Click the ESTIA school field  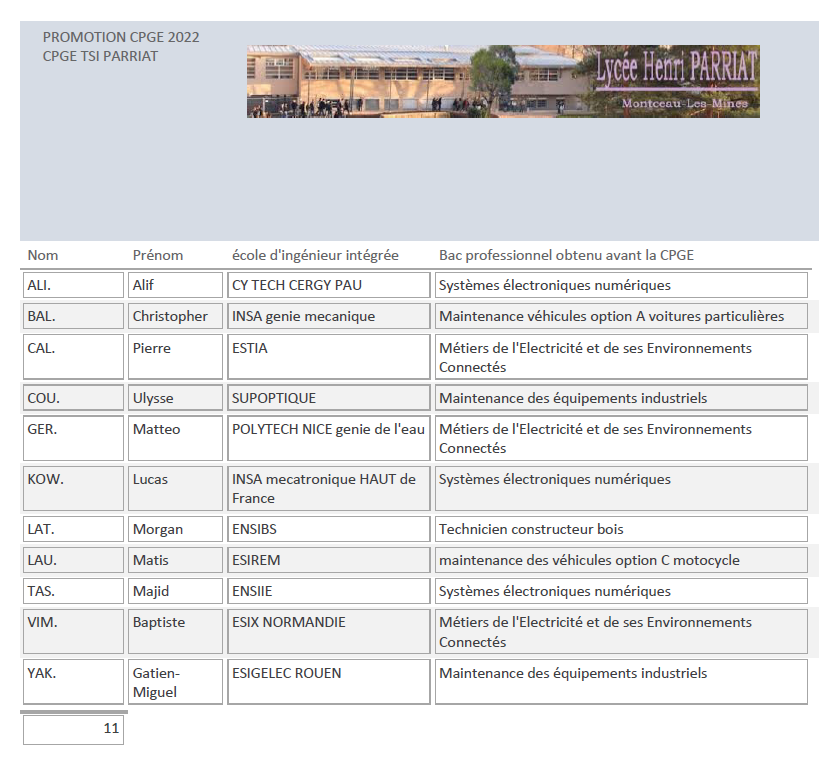[329, 356]
